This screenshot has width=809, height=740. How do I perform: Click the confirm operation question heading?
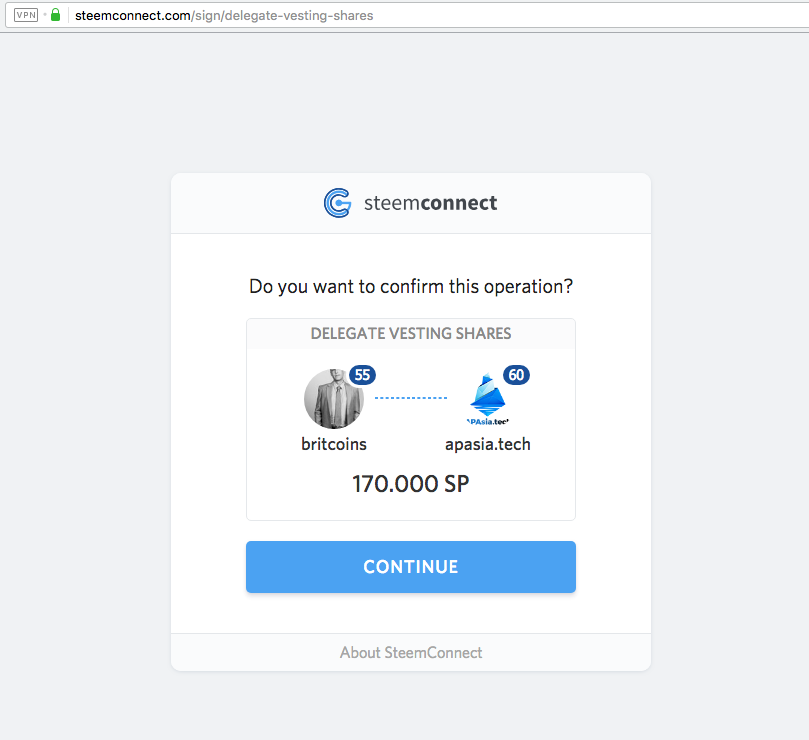tap(411, 286)
